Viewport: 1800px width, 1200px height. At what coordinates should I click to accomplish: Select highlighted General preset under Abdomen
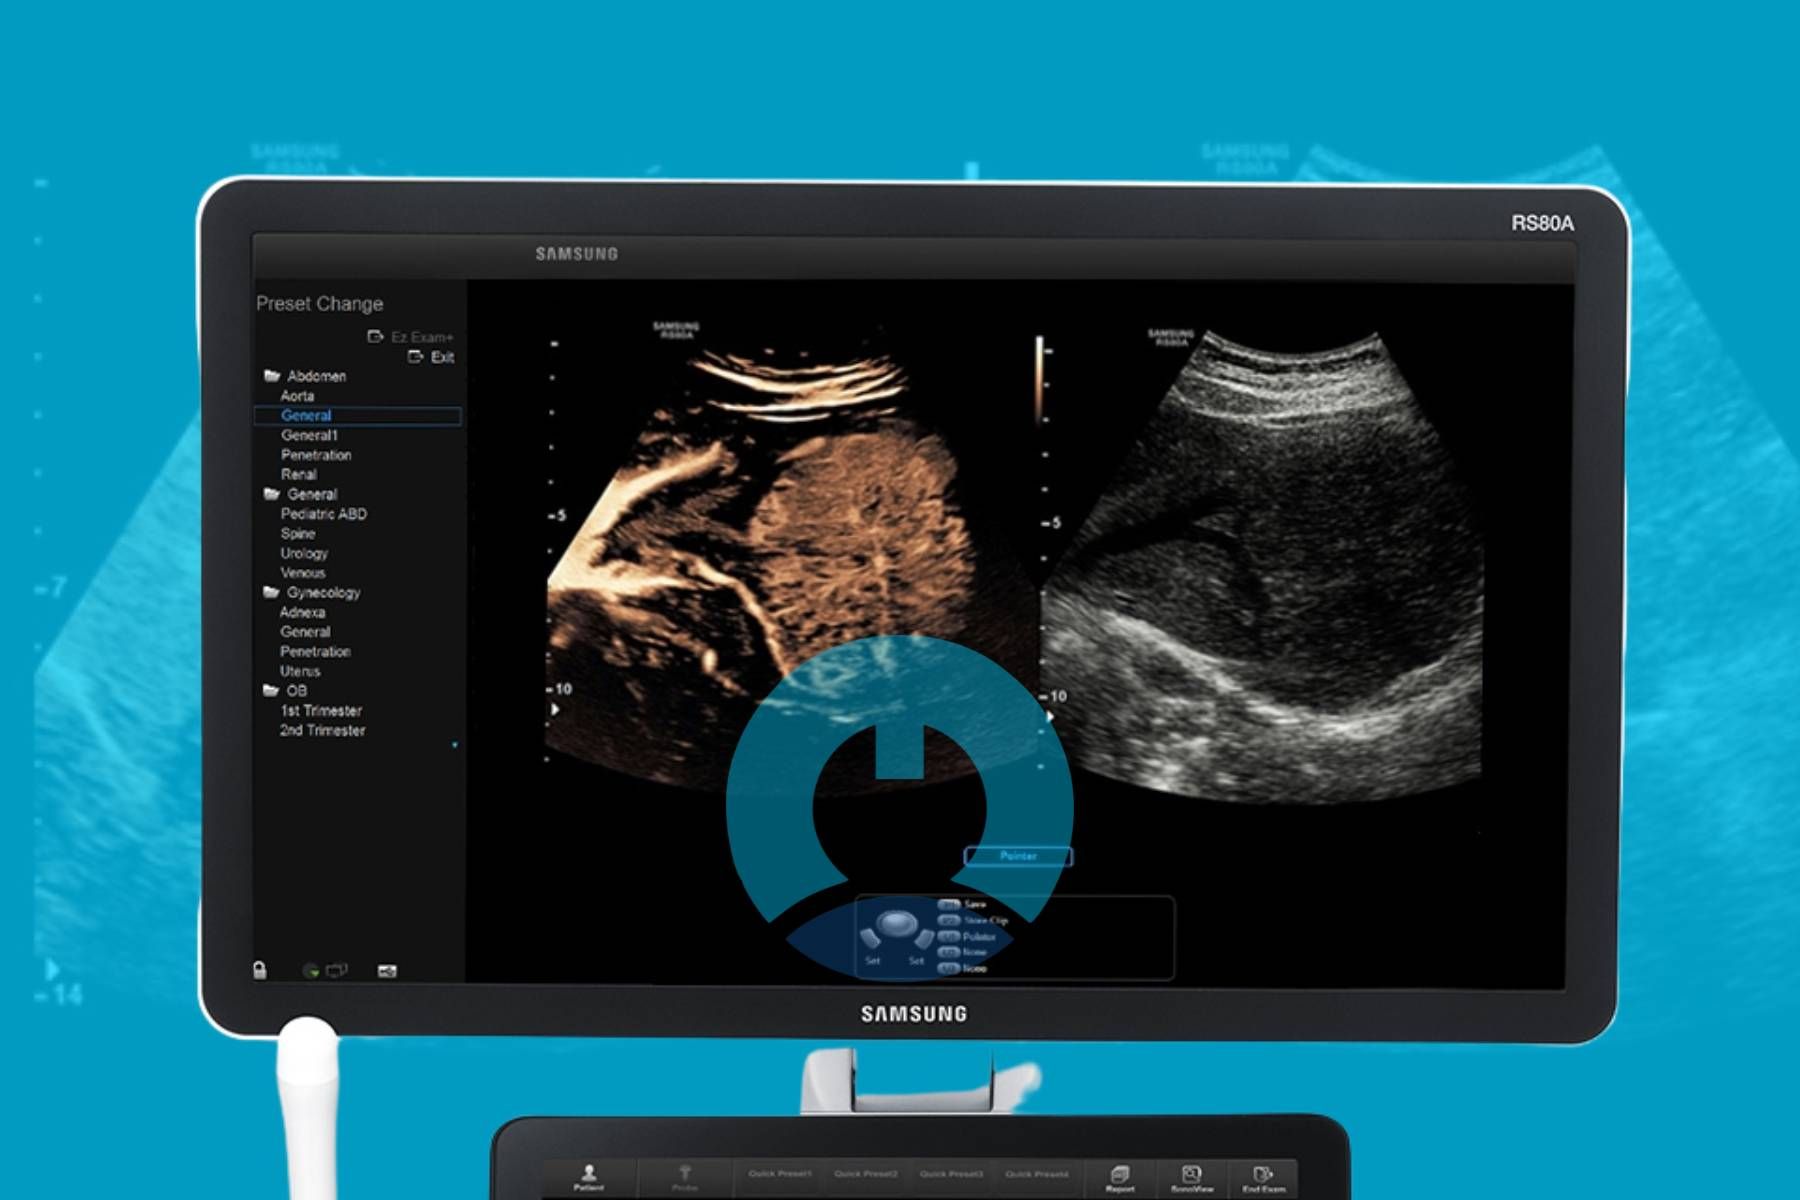click(358, 415)
